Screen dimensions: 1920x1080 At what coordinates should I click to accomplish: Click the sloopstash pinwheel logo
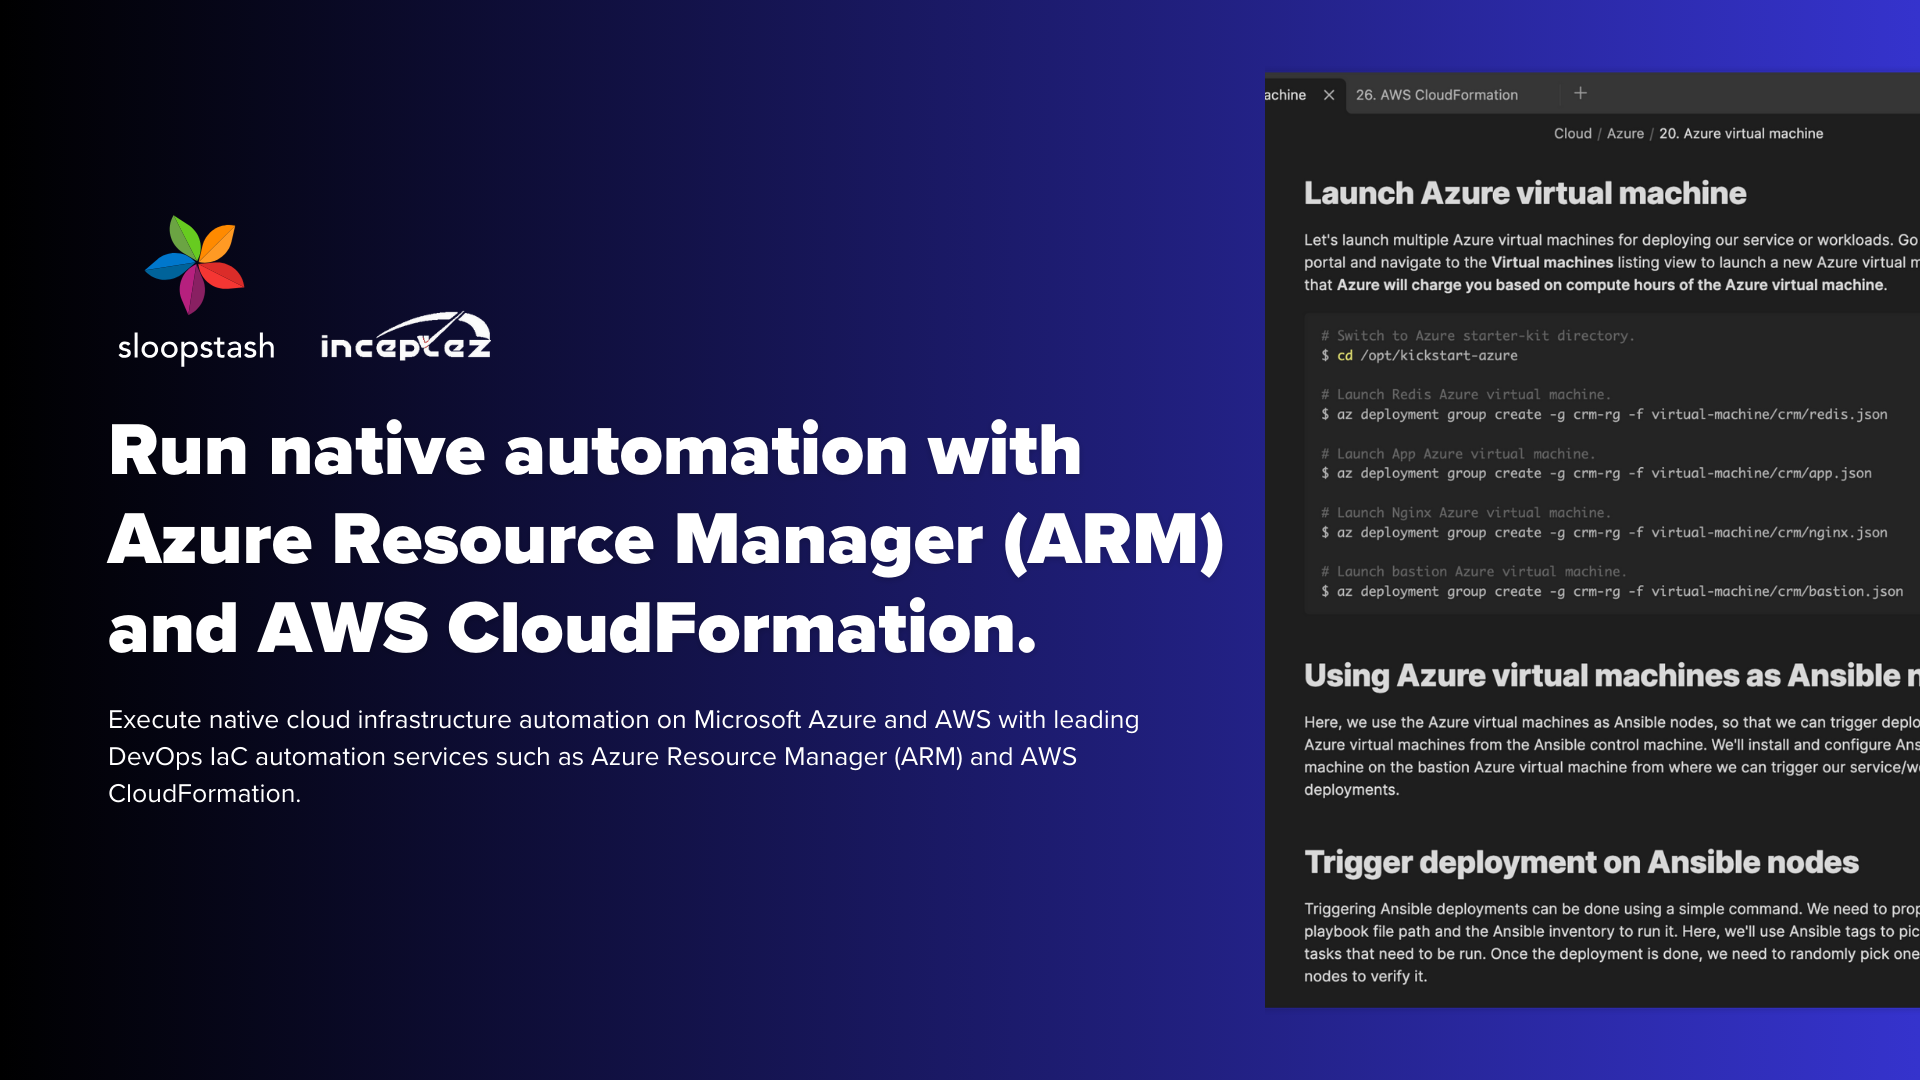[x=195, y=265]
